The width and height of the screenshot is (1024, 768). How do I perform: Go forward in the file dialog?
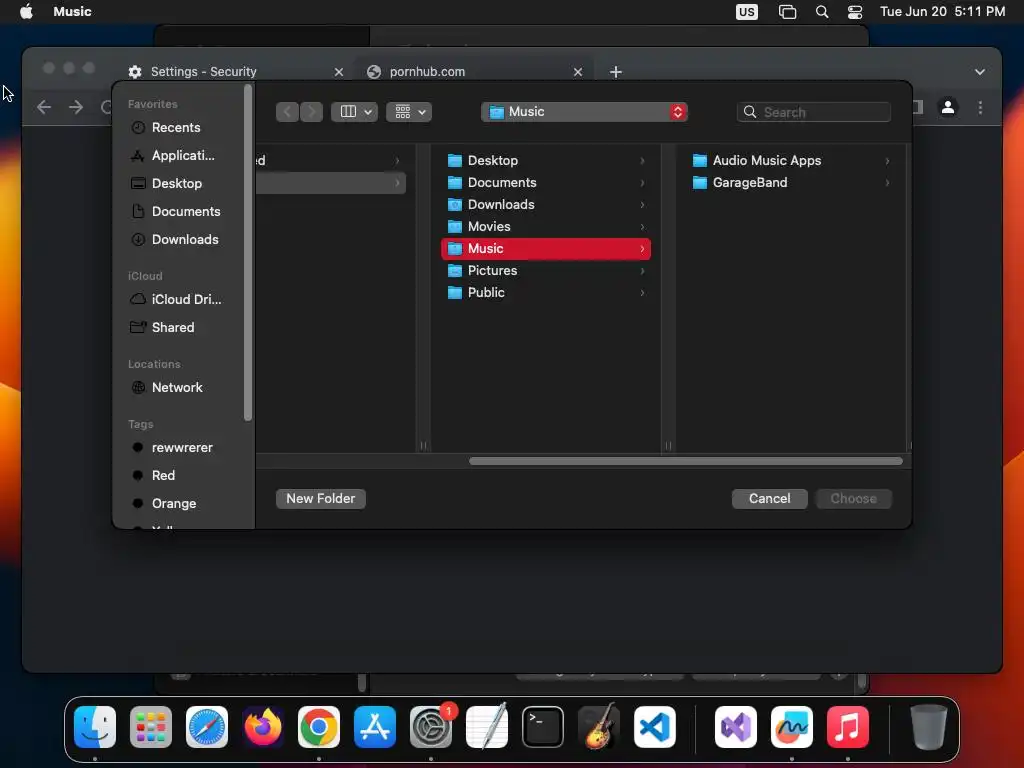coord(312,112)
